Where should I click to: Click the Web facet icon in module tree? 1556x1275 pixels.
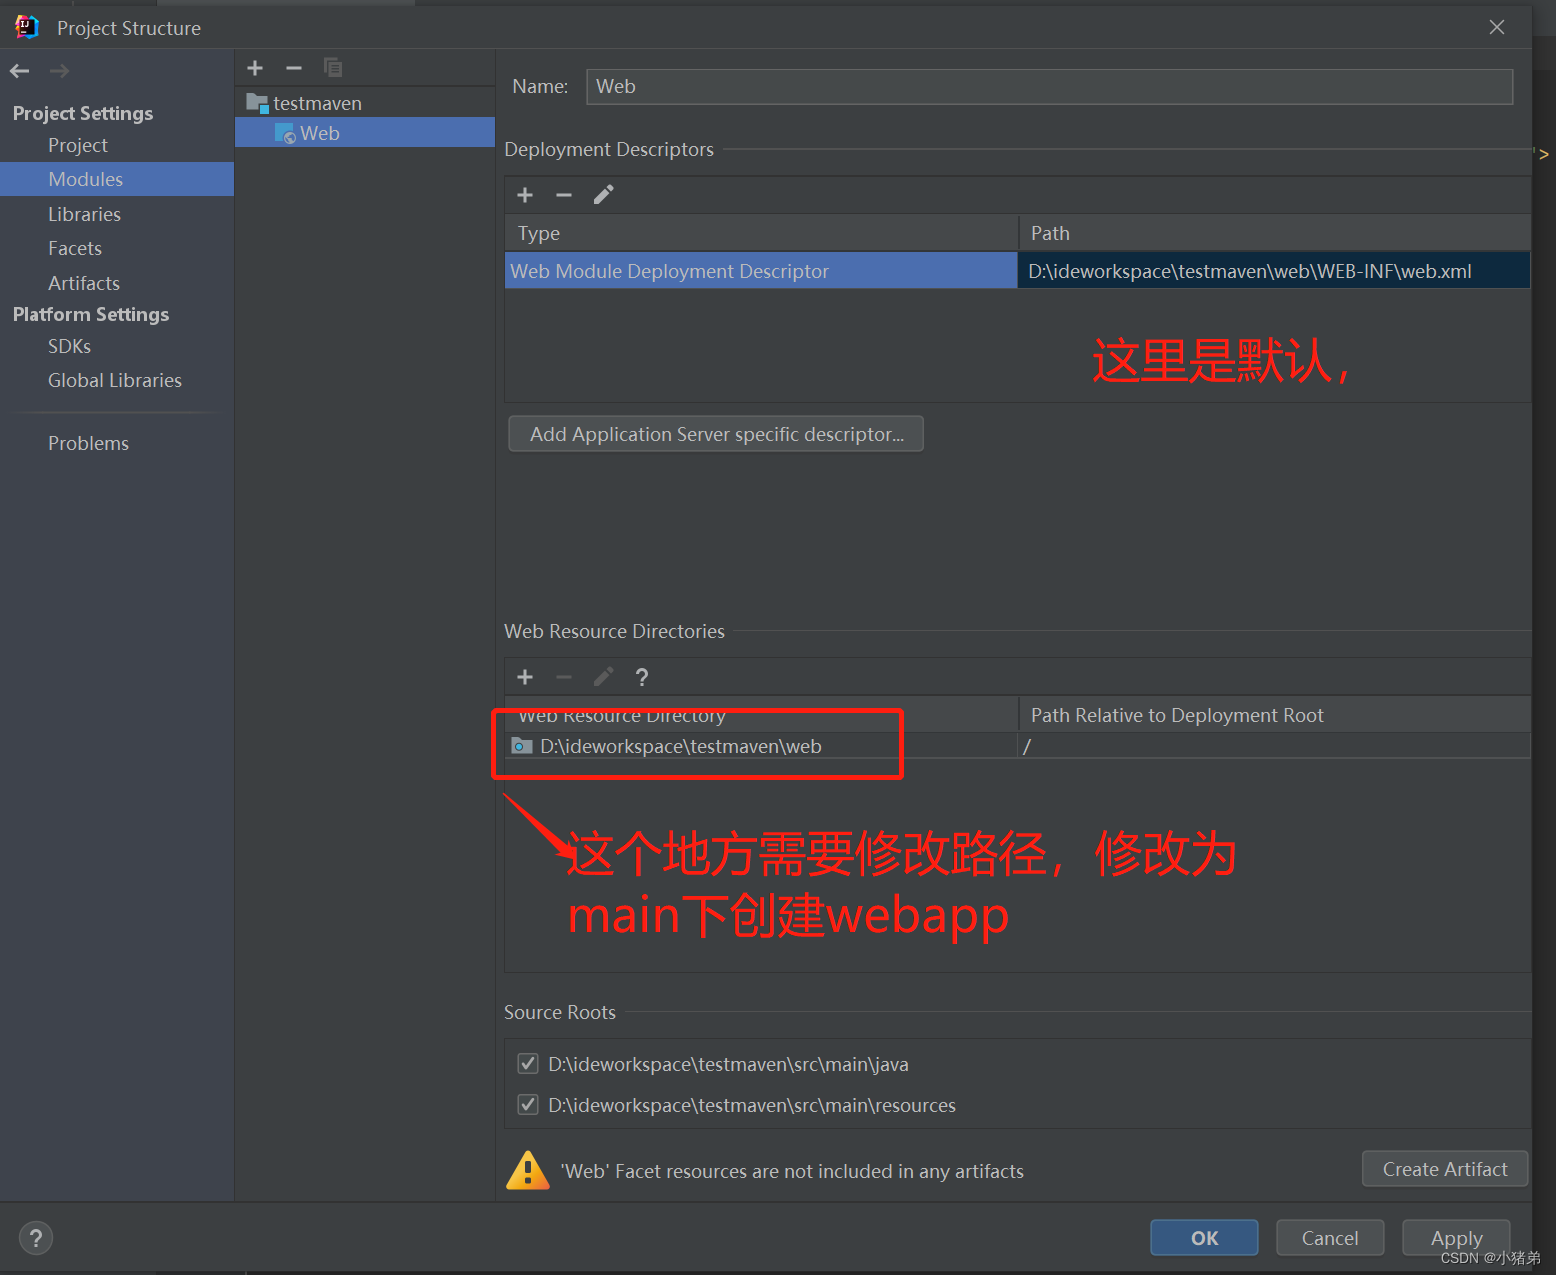coord(285,133)
